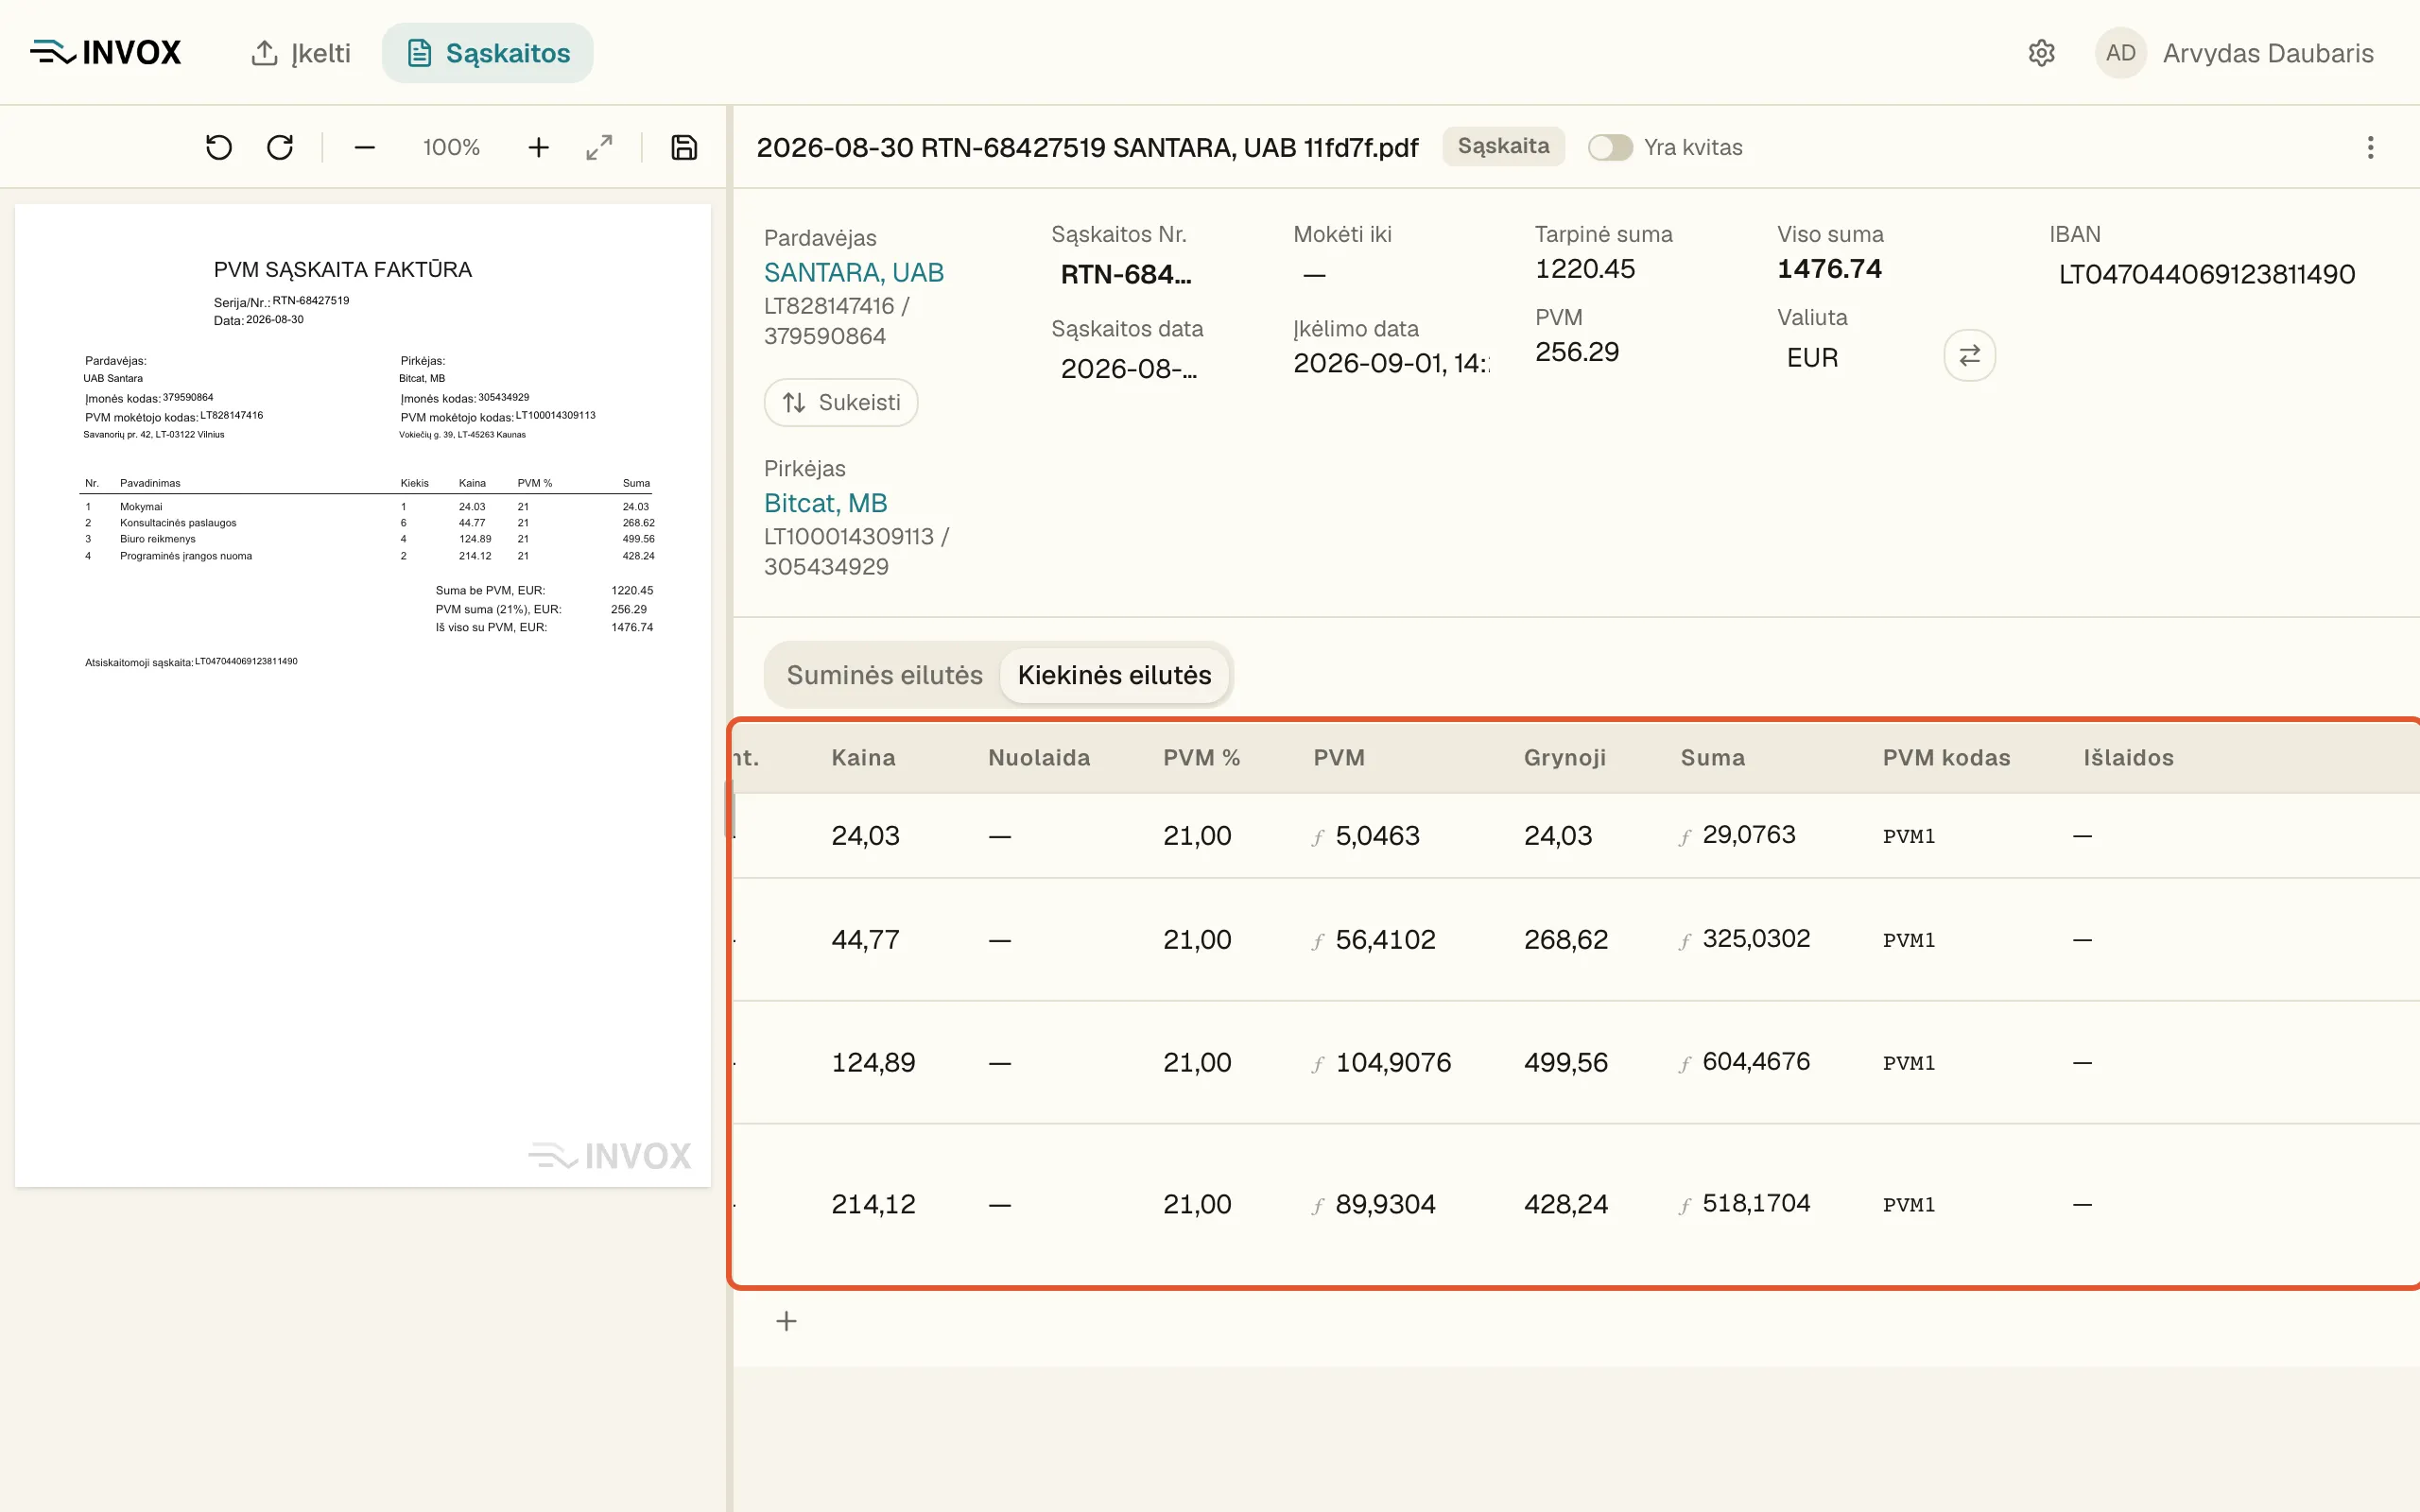Viewport: 2420px width, 1512px height.
Task: Click the currency exchange arrows icon
Action: pyautogui.click(x=1969, y=355)
